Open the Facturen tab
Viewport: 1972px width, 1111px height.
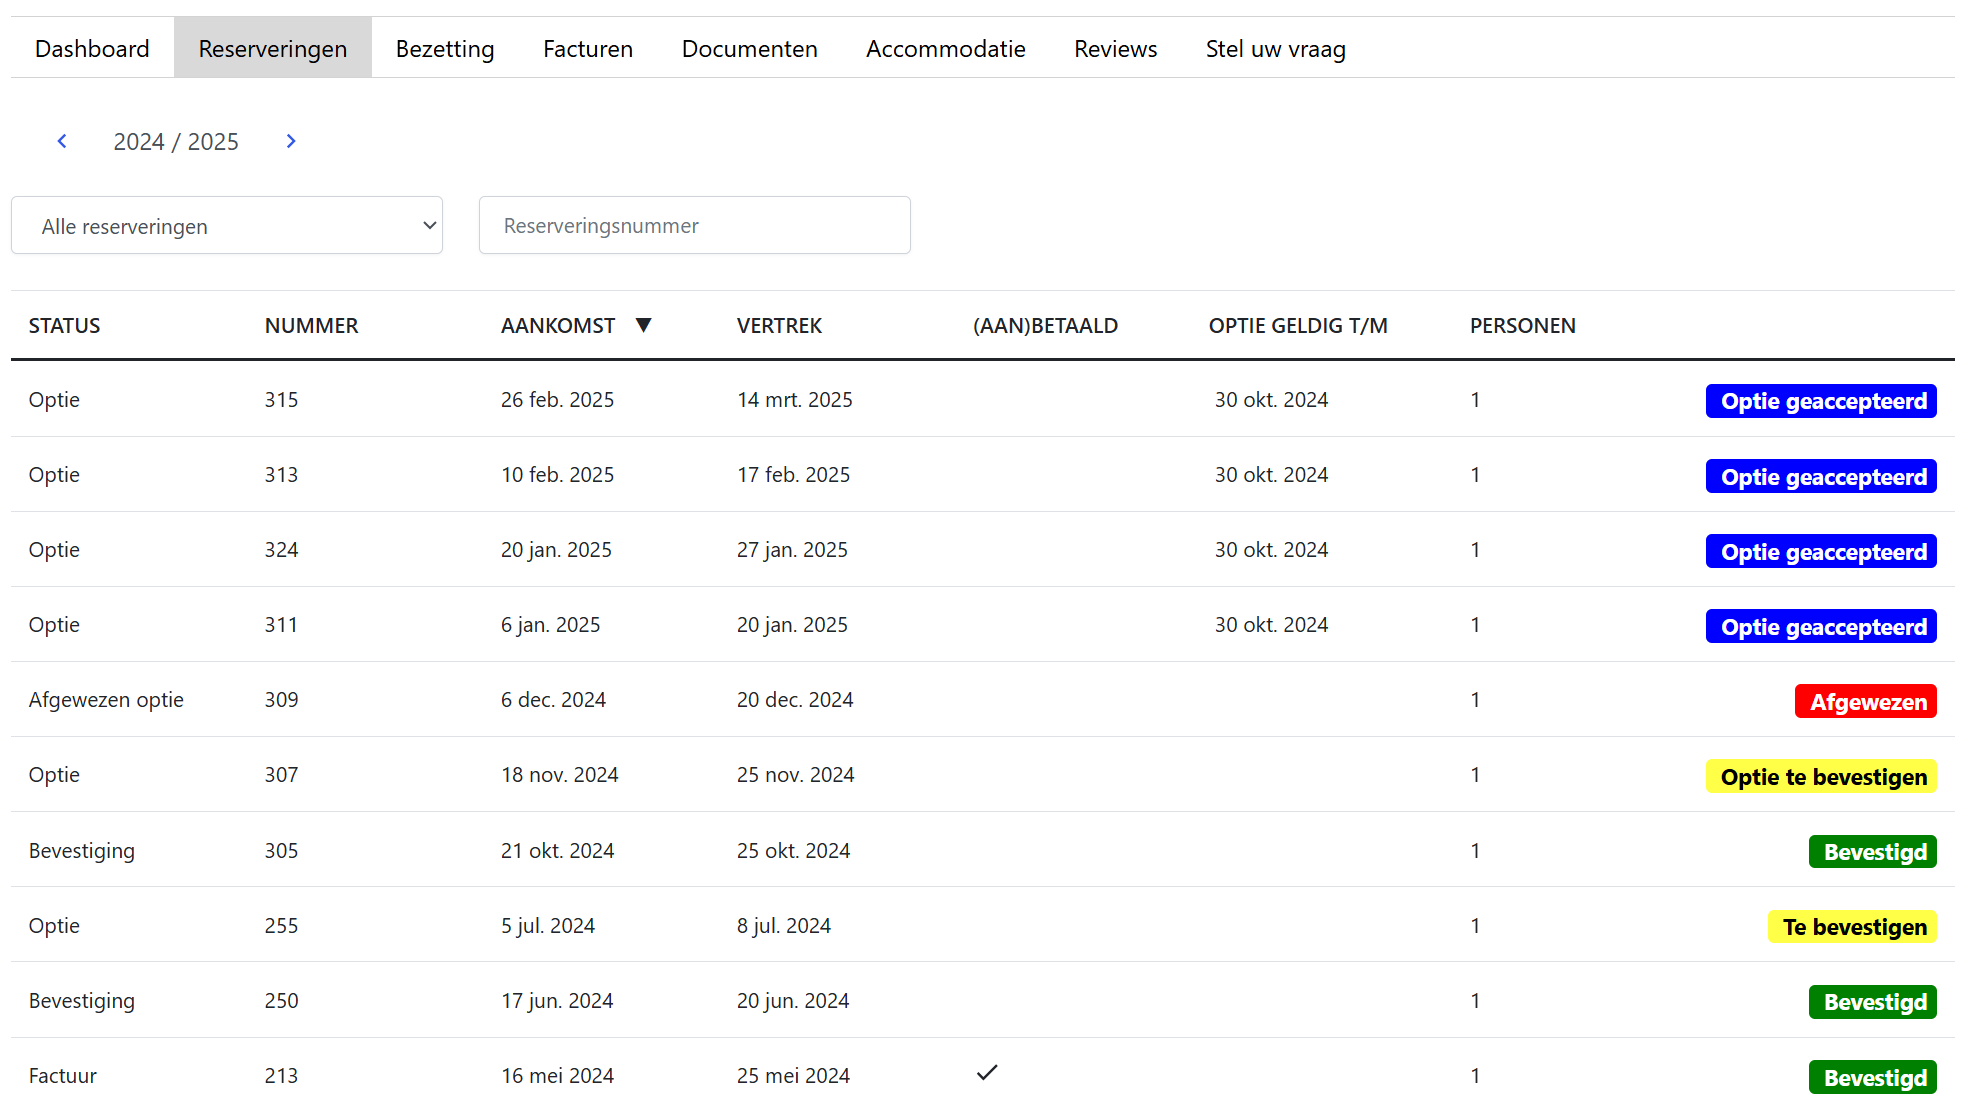point(588,48)
